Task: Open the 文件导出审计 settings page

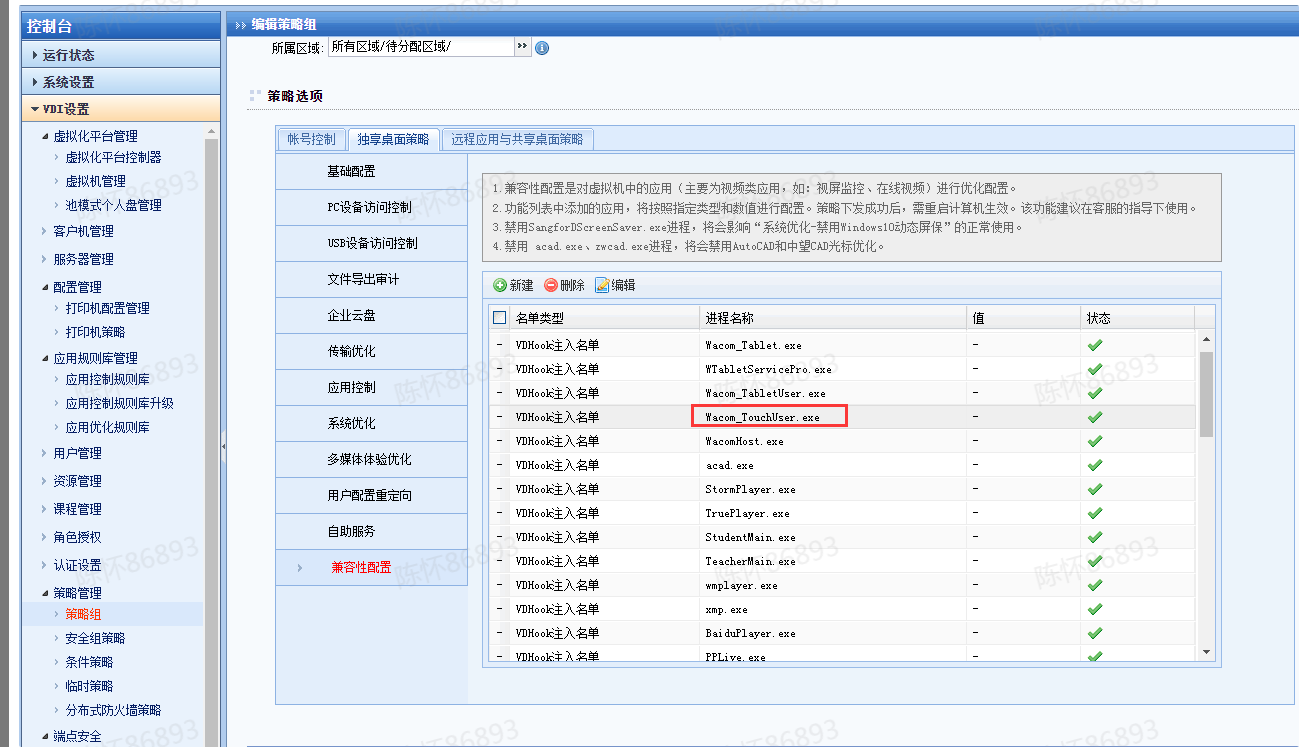Action: (371, 279)
